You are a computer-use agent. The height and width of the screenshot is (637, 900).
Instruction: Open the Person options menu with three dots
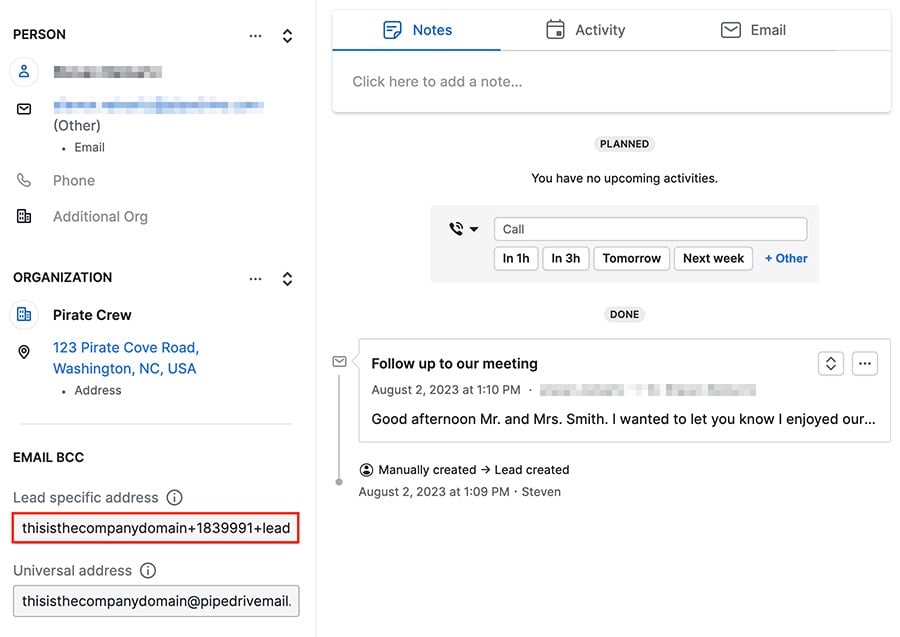tap(256, 35)
